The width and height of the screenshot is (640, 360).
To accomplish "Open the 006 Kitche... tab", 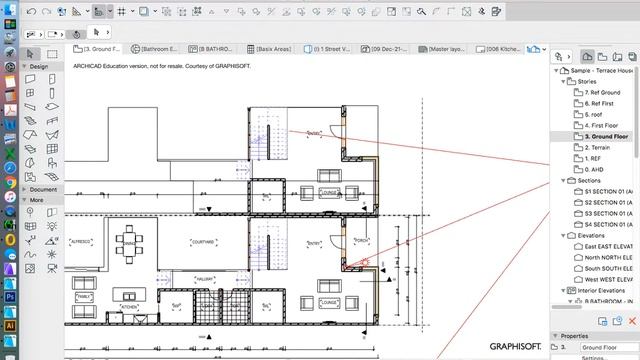I will coord(498,49).
